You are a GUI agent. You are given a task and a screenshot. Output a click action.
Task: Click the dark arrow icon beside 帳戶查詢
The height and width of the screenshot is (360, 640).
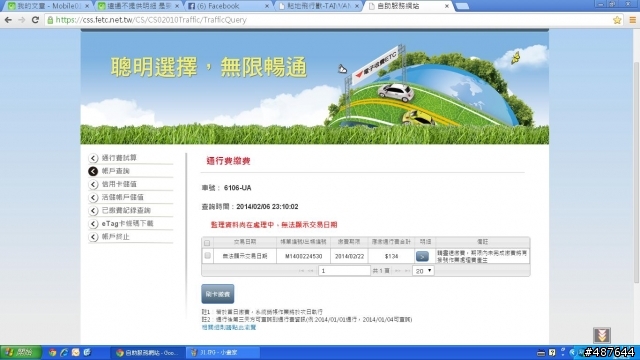[x=93, y=171]
